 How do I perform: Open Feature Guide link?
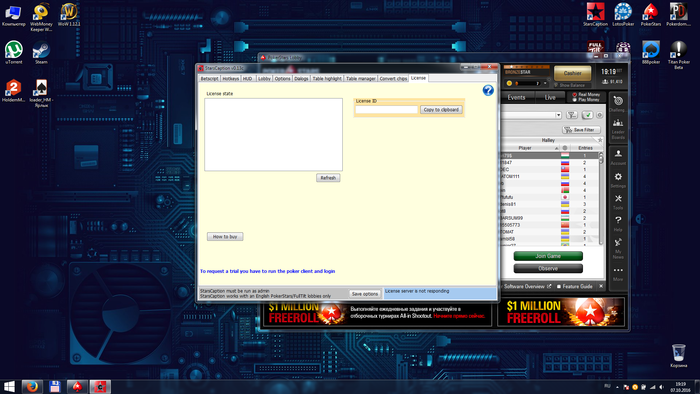click(575, 286)
